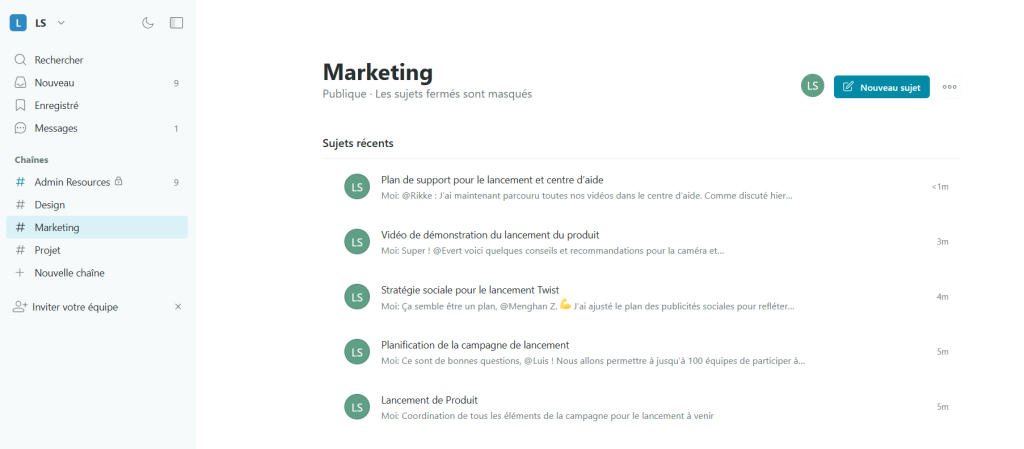The image size is (1024, 449).
Task: Click the LS member avatar in header
Action: pos(812,86)
